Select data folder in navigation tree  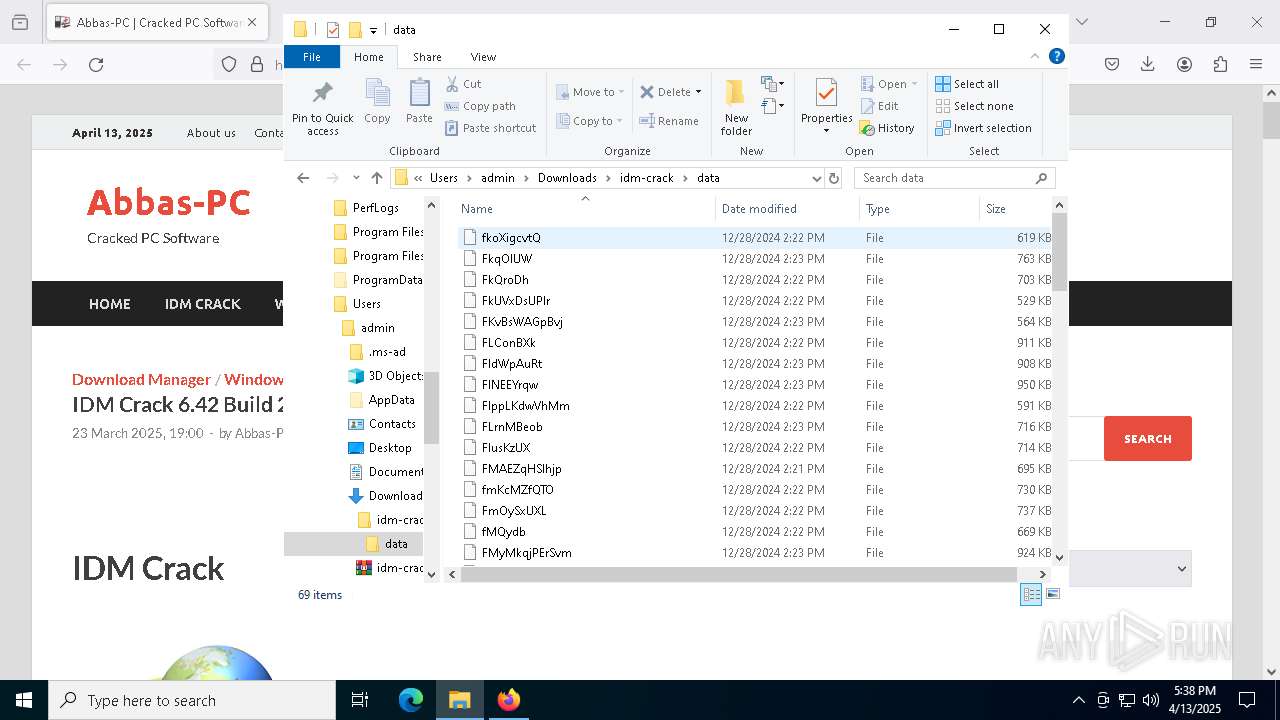point(396,544)
